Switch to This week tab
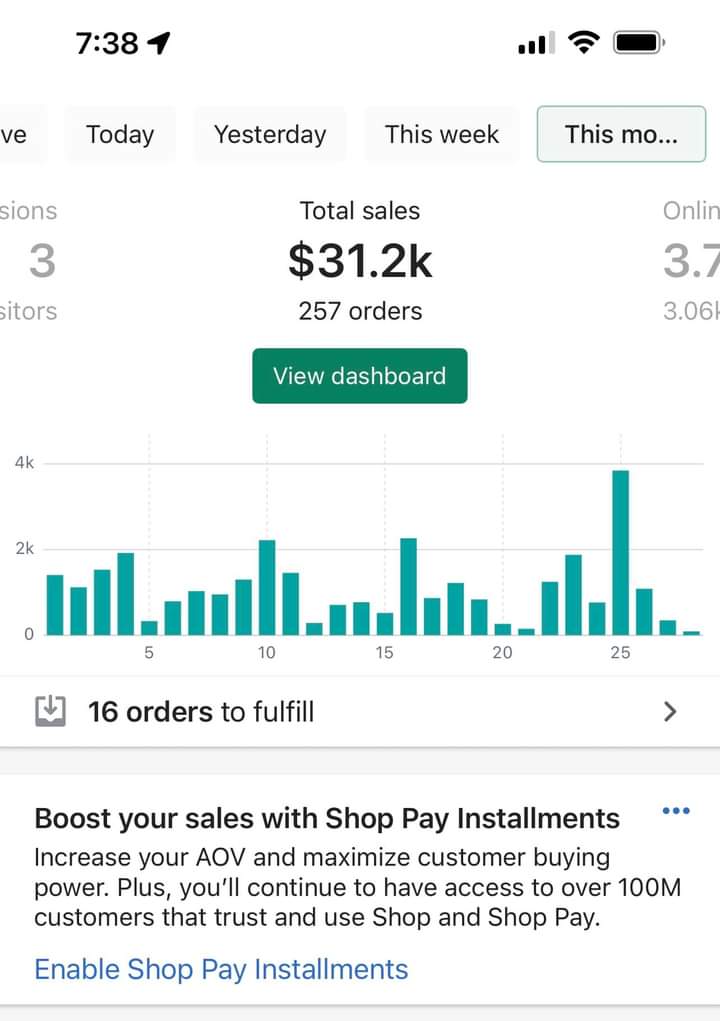The height and width of the screenshot is (1021, 720). 442,134
